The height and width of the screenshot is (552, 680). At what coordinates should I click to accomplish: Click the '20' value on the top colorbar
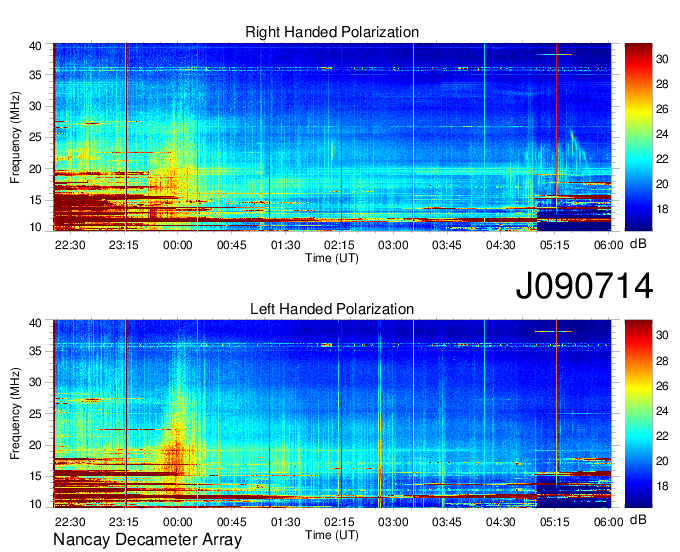[662, 184]
